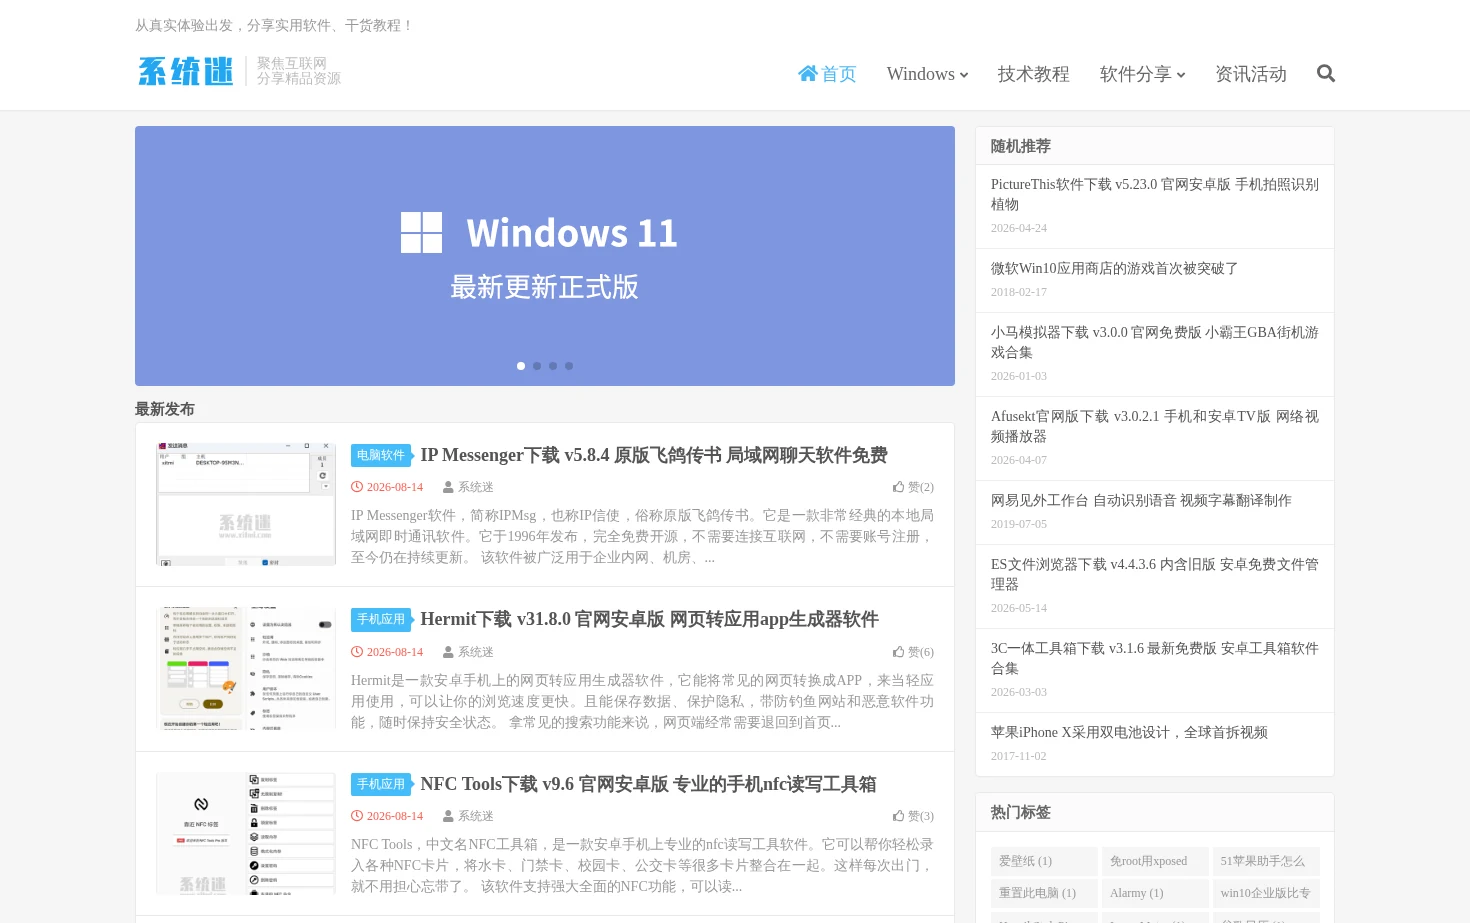The width and height of the screenshot is (1470, 923).
Task: Open the site search magnifier icon
Action: coord(1326,73)
